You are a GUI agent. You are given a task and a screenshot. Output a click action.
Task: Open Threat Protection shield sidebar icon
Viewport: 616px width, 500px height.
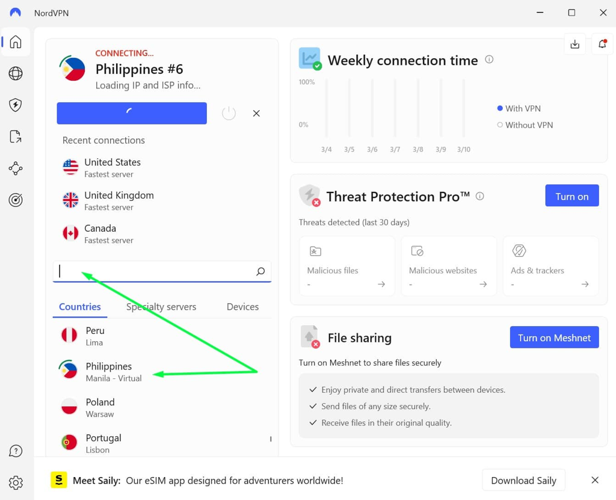coord(16,105)
